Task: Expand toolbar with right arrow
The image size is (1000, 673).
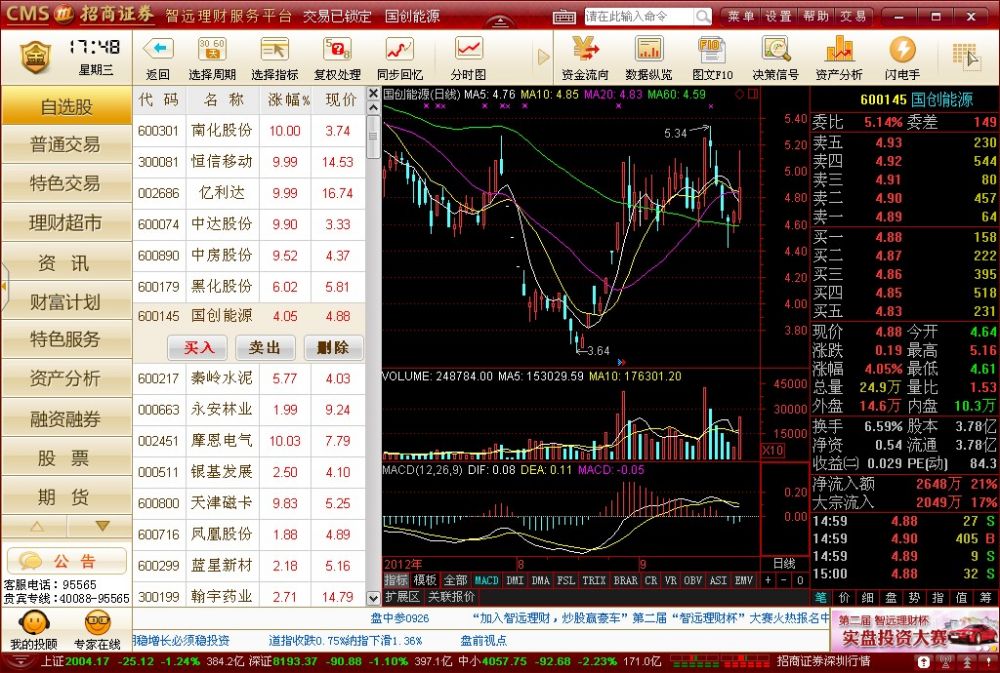Action: pyautogui.click(x=543, y=57)
